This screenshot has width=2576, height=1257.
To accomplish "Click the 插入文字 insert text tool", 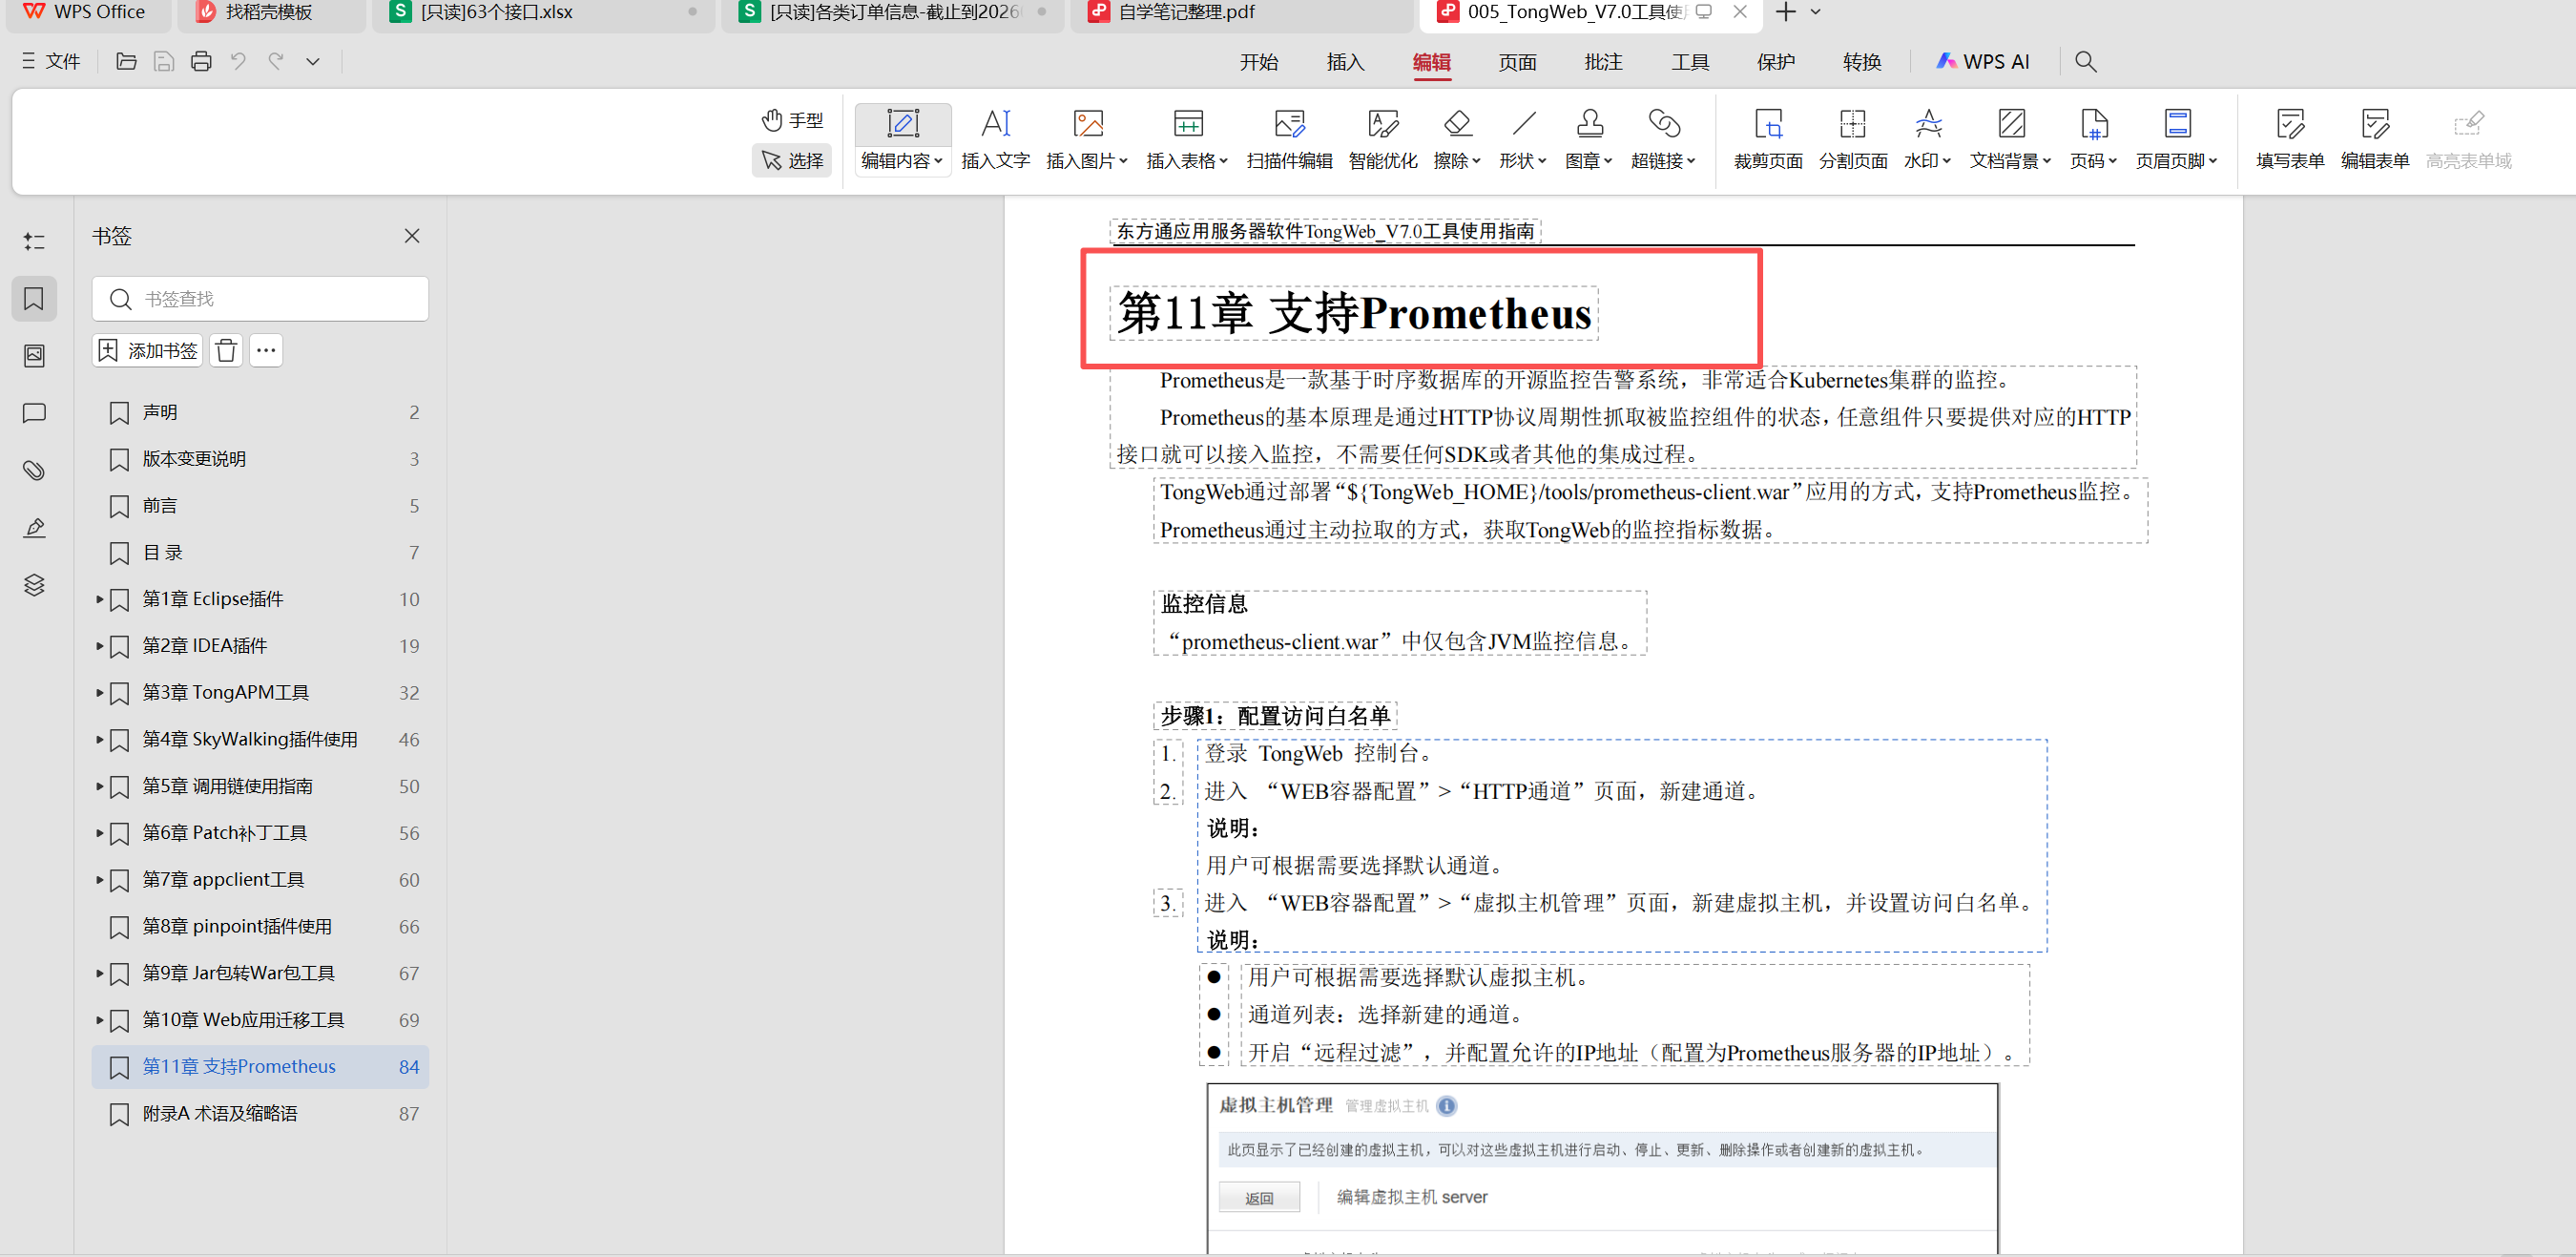I will click(x=995, y=139).
